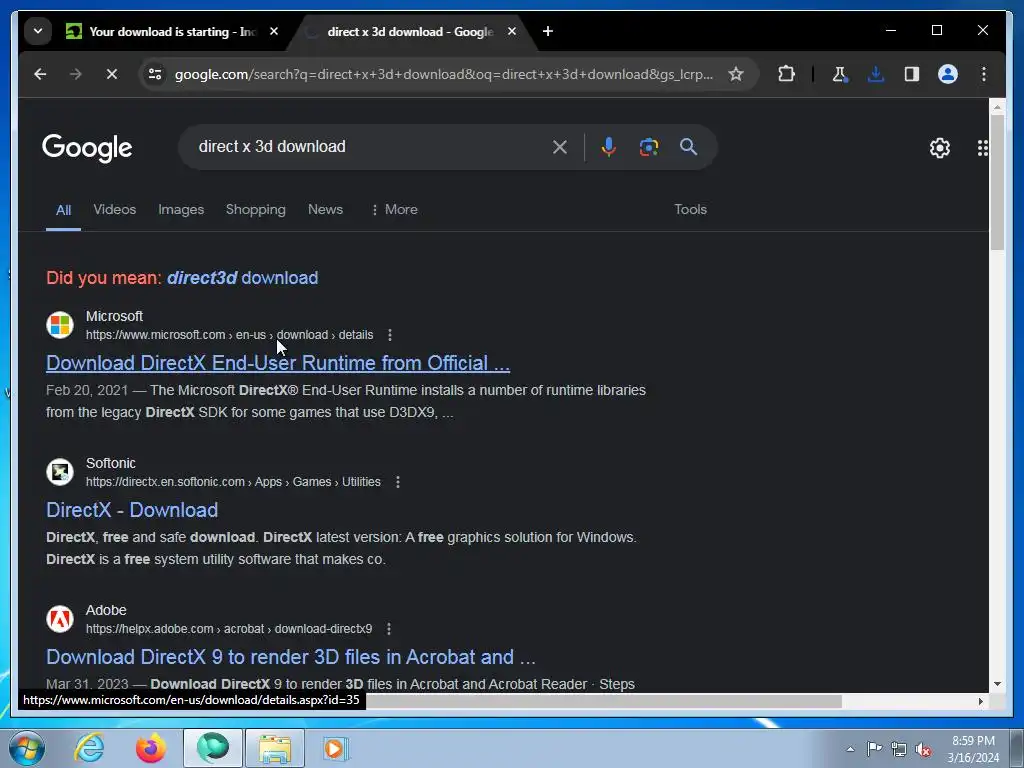Image resolution: width=1024 pixels, height=768 pixels.
Task: Open the tab search dropdown arrow
Action: (38, 31)
